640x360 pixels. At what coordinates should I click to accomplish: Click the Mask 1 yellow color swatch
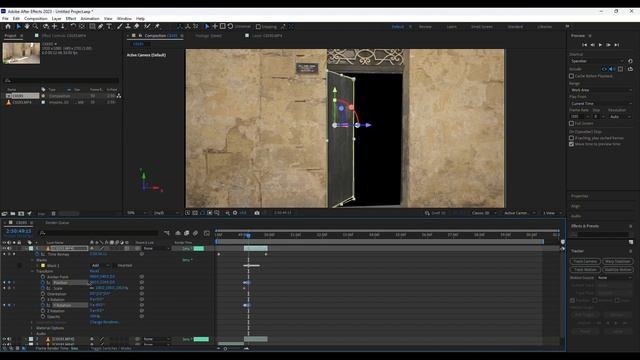43,265
